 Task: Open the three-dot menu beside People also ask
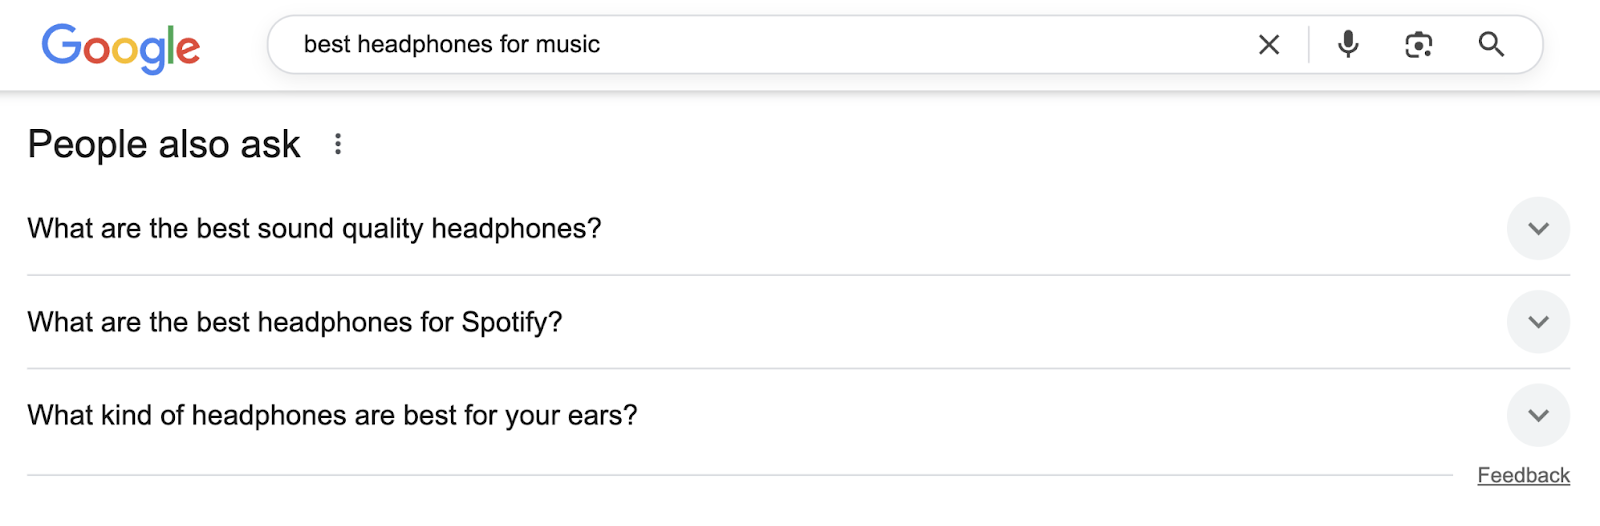coord(338,145)
